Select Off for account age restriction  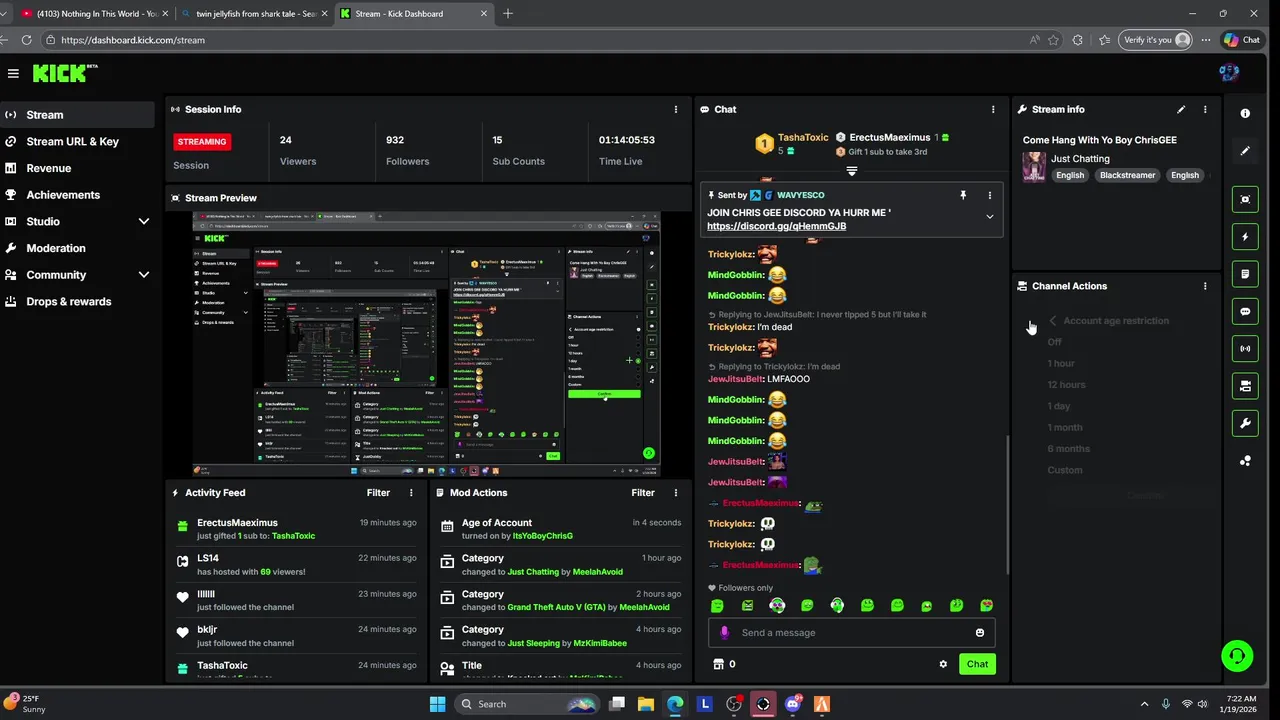(x=1054, y=342)
